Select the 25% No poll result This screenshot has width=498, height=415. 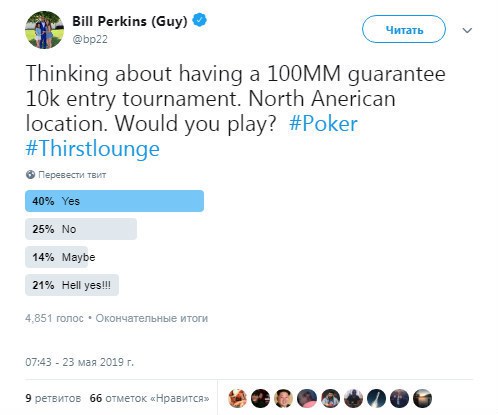[x=81, y=229]
